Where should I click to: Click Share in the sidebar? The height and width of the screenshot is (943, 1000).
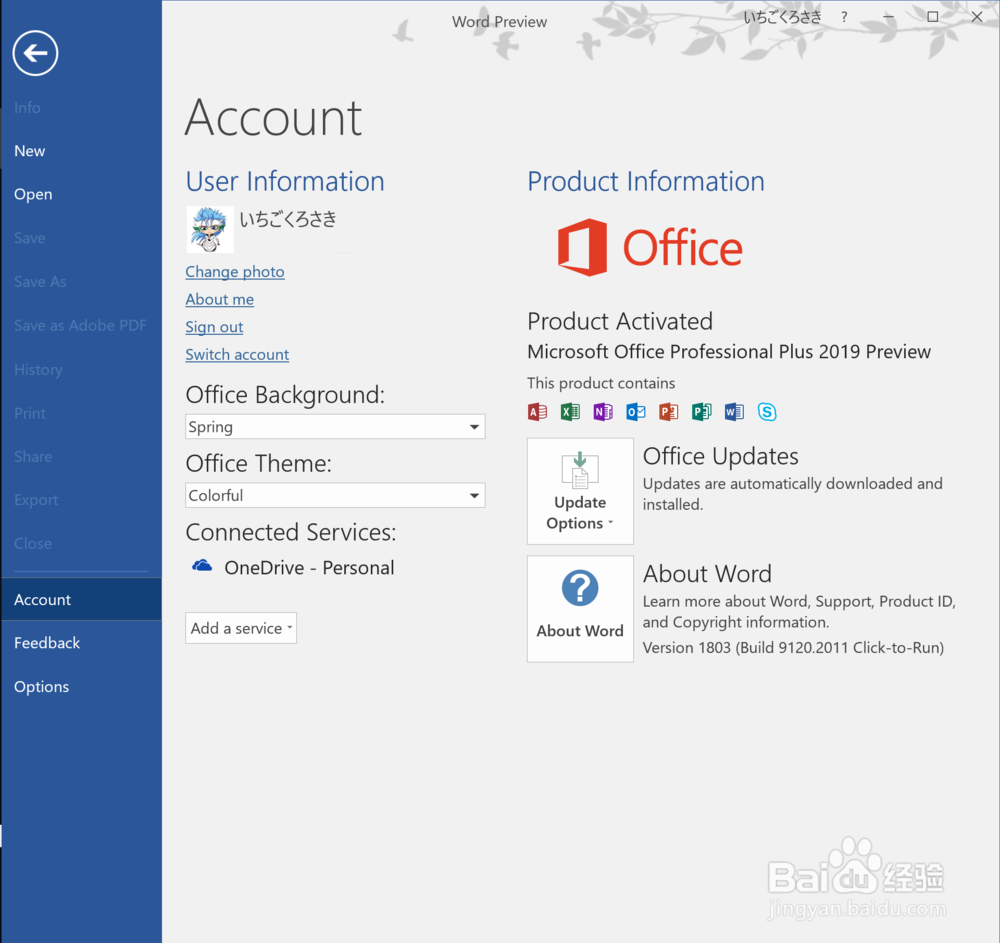tap(81, 457)
